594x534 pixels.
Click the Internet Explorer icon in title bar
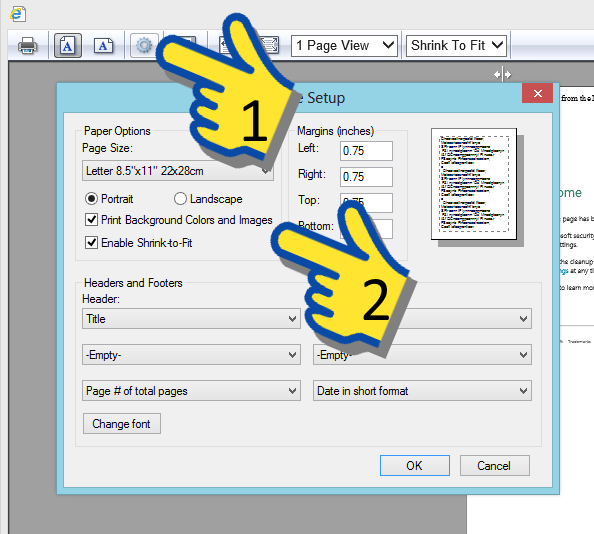pyautogui.click(x=17, y=14)
